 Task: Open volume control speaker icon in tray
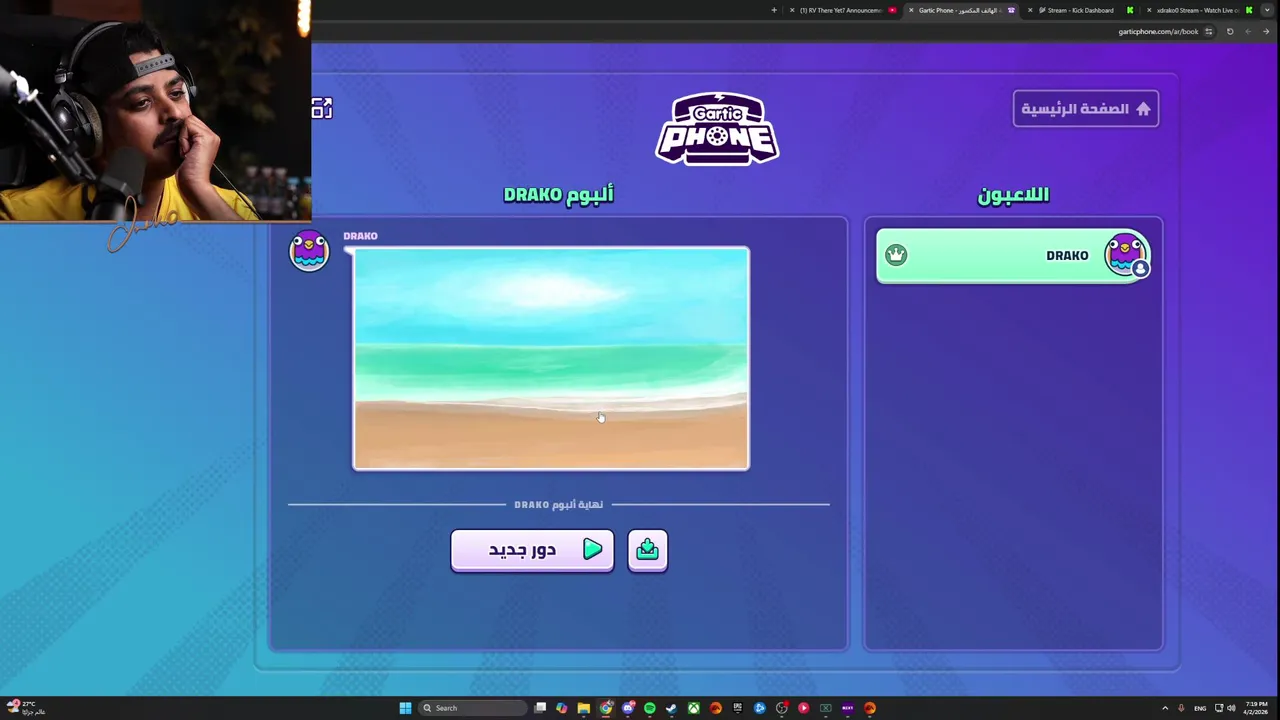point(1231,708)
